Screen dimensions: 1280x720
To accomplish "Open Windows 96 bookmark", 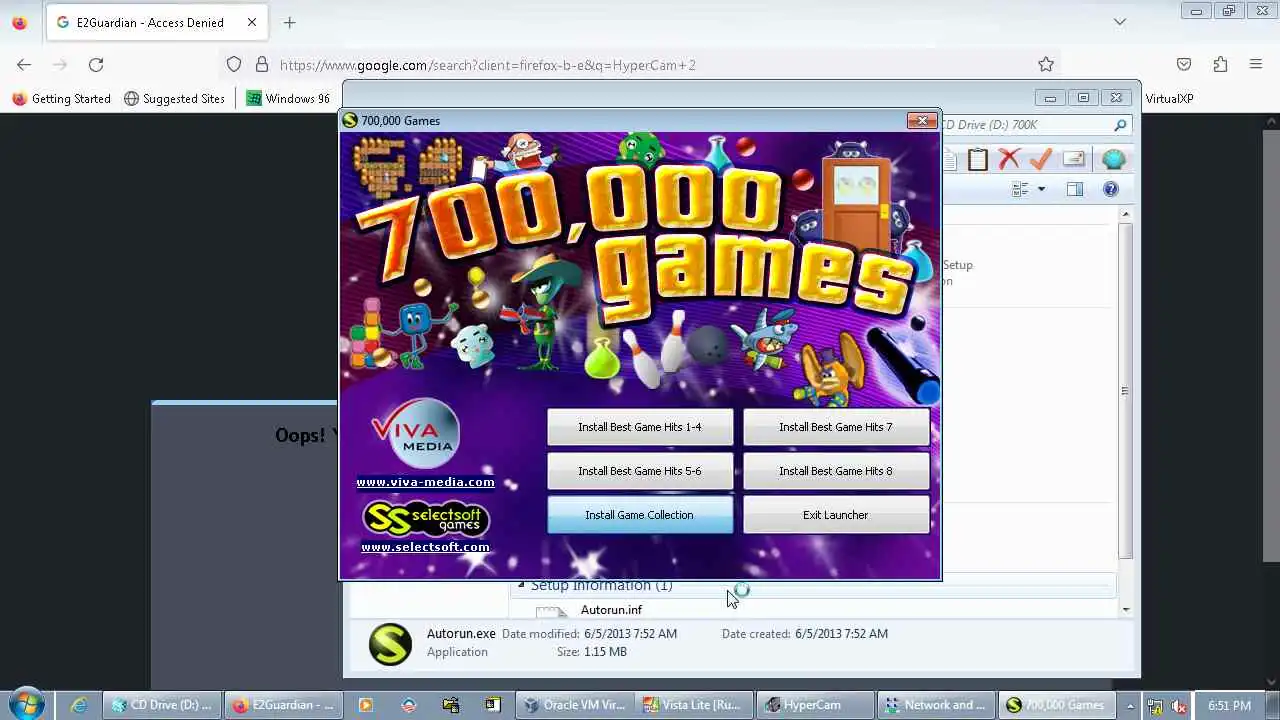I will click(x=288, y=99).
